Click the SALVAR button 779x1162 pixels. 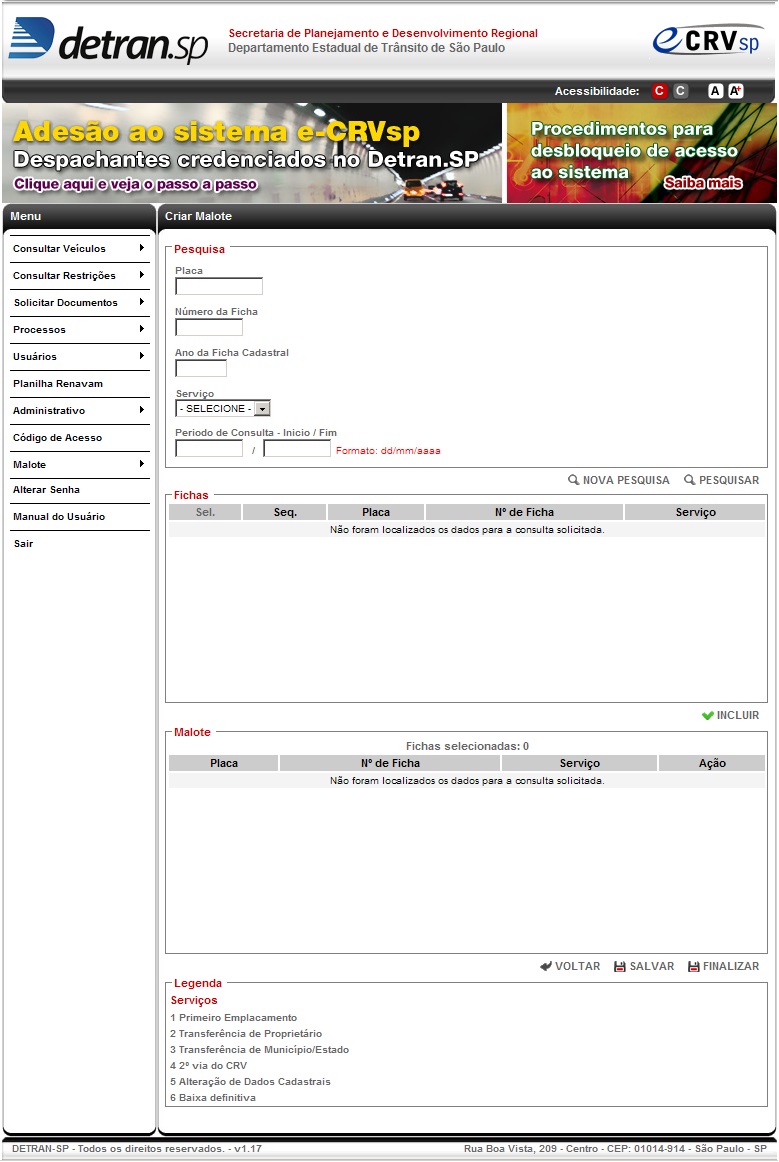pos(644,966)
